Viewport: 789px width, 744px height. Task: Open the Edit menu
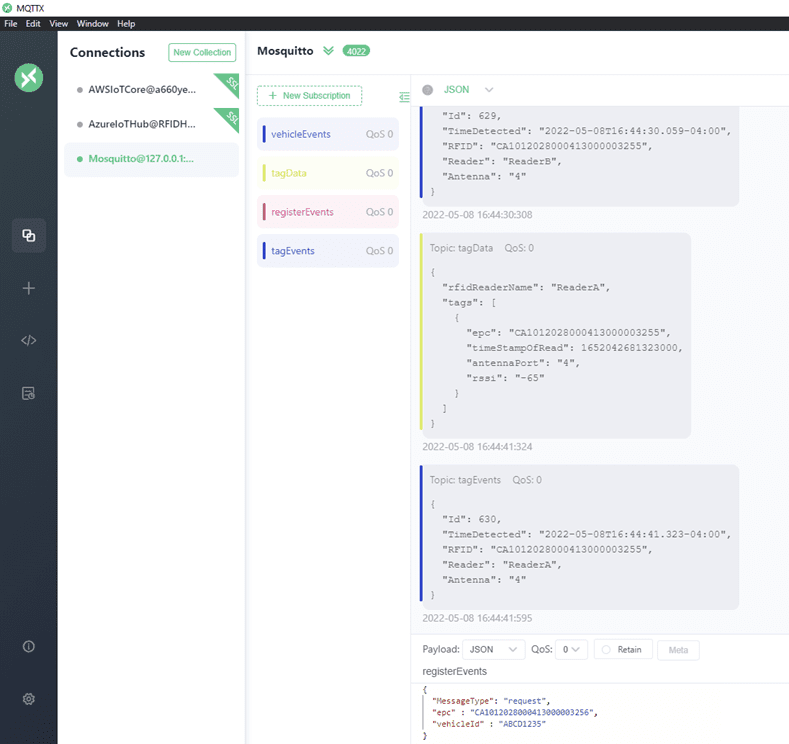33,24
